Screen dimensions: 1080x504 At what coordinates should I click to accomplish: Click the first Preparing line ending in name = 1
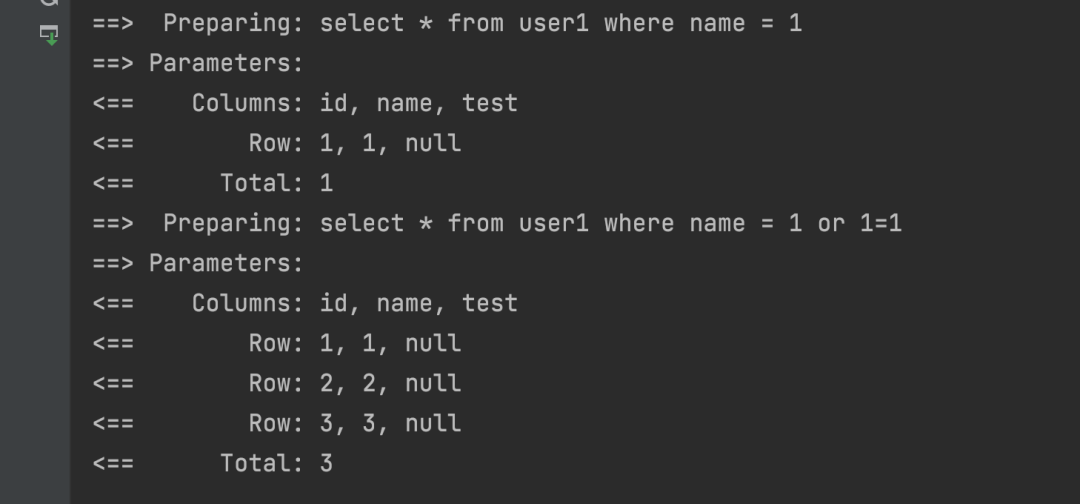pyautogui.click(x=448, y=23)
